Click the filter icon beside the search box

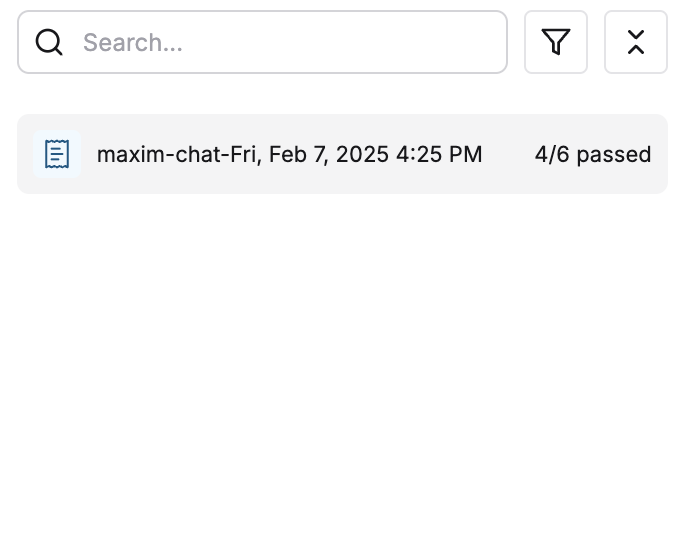point(556,42)
